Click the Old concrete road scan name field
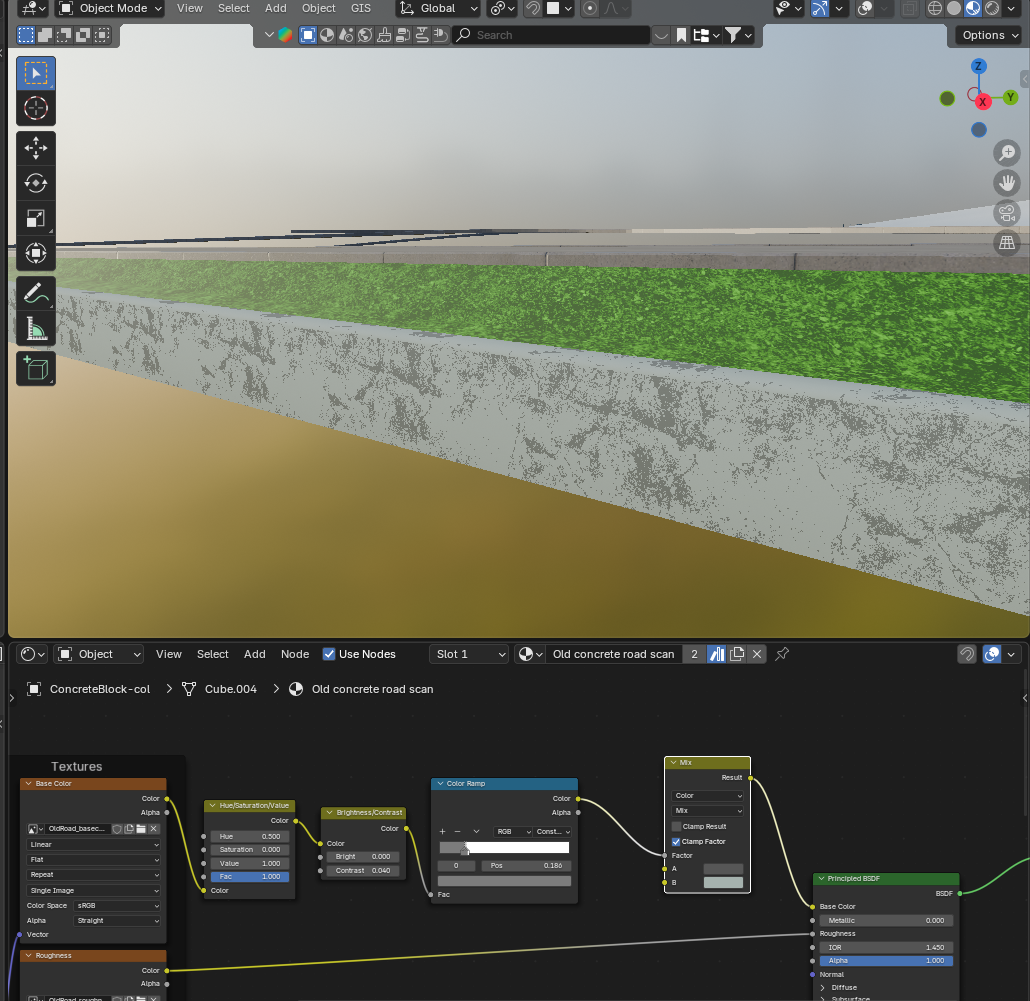Screen dimensions: 1030x1001 [x=613, y=654]
